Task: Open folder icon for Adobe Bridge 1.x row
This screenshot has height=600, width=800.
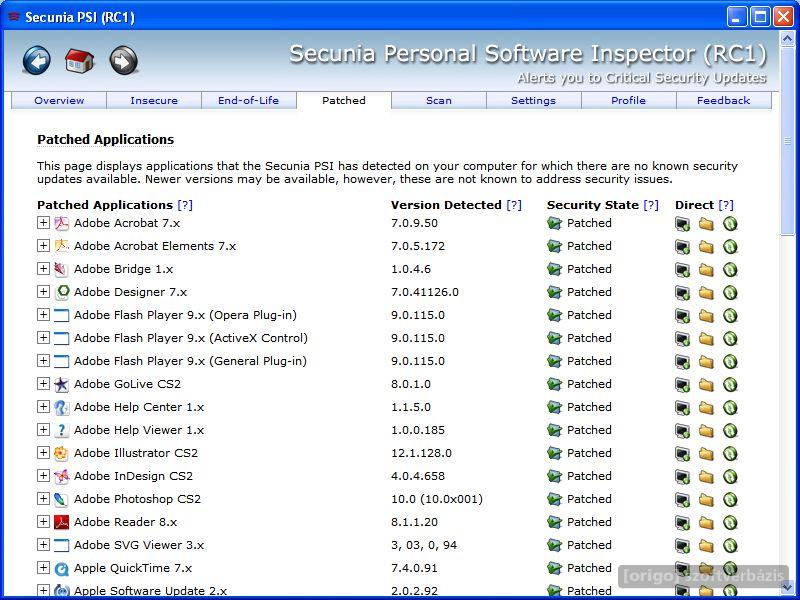Action: (x=706, y=269)
